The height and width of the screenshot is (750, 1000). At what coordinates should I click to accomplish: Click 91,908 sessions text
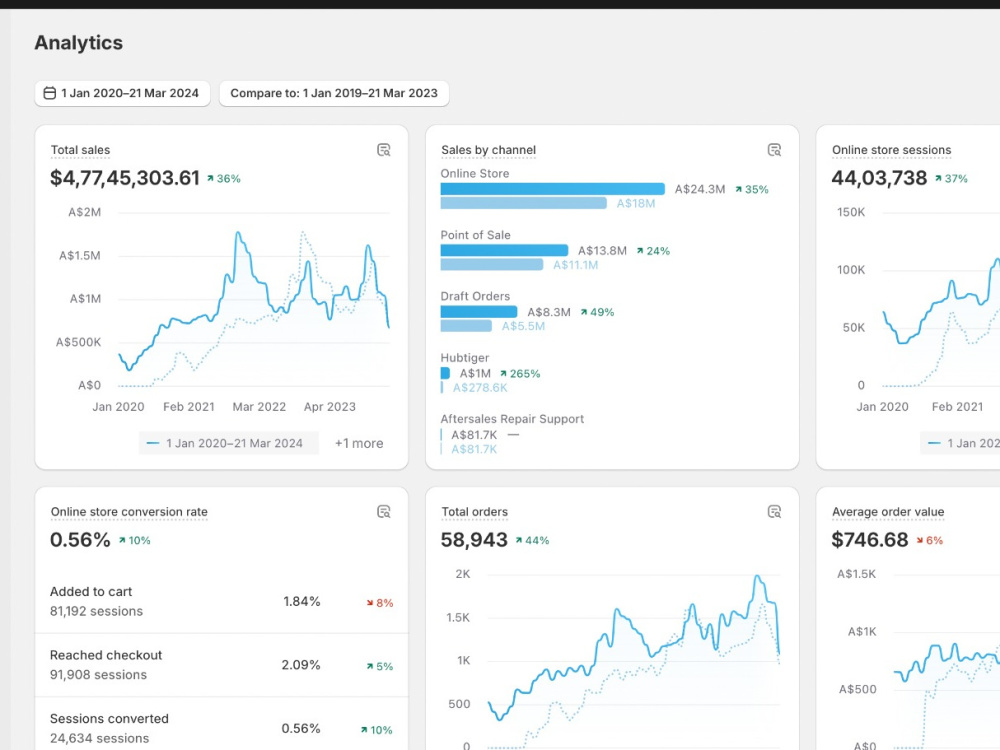[98, 674]
